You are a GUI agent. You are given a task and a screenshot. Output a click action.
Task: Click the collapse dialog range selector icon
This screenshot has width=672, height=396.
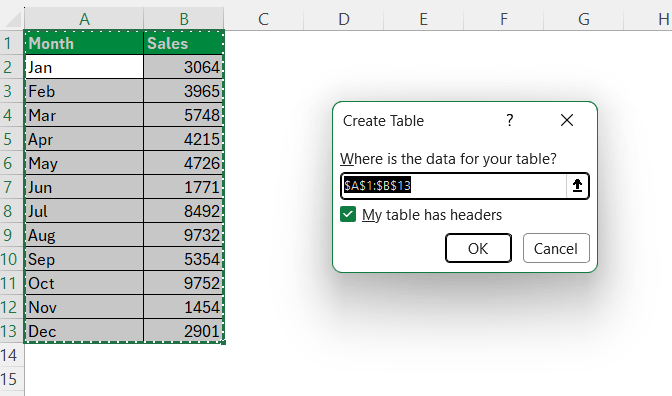click(x=577, y=186)
